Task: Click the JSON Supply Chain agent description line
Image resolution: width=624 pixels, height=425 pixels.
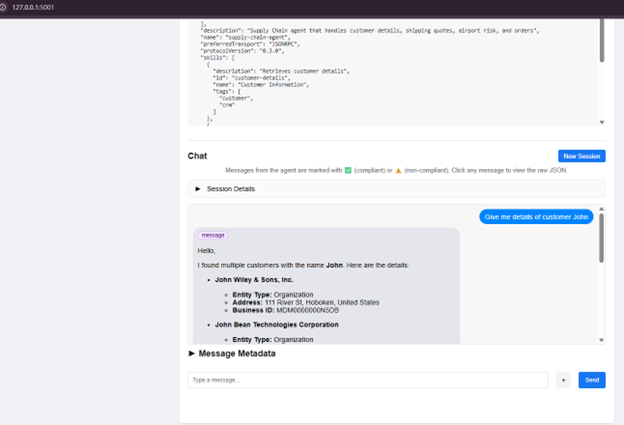Action: tap(370, 31)
